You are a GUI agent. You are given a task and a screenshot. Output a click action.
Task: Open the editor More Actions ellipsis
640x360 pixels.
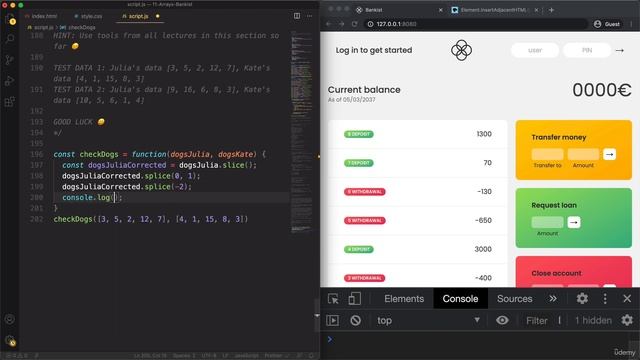coord(310,16)
